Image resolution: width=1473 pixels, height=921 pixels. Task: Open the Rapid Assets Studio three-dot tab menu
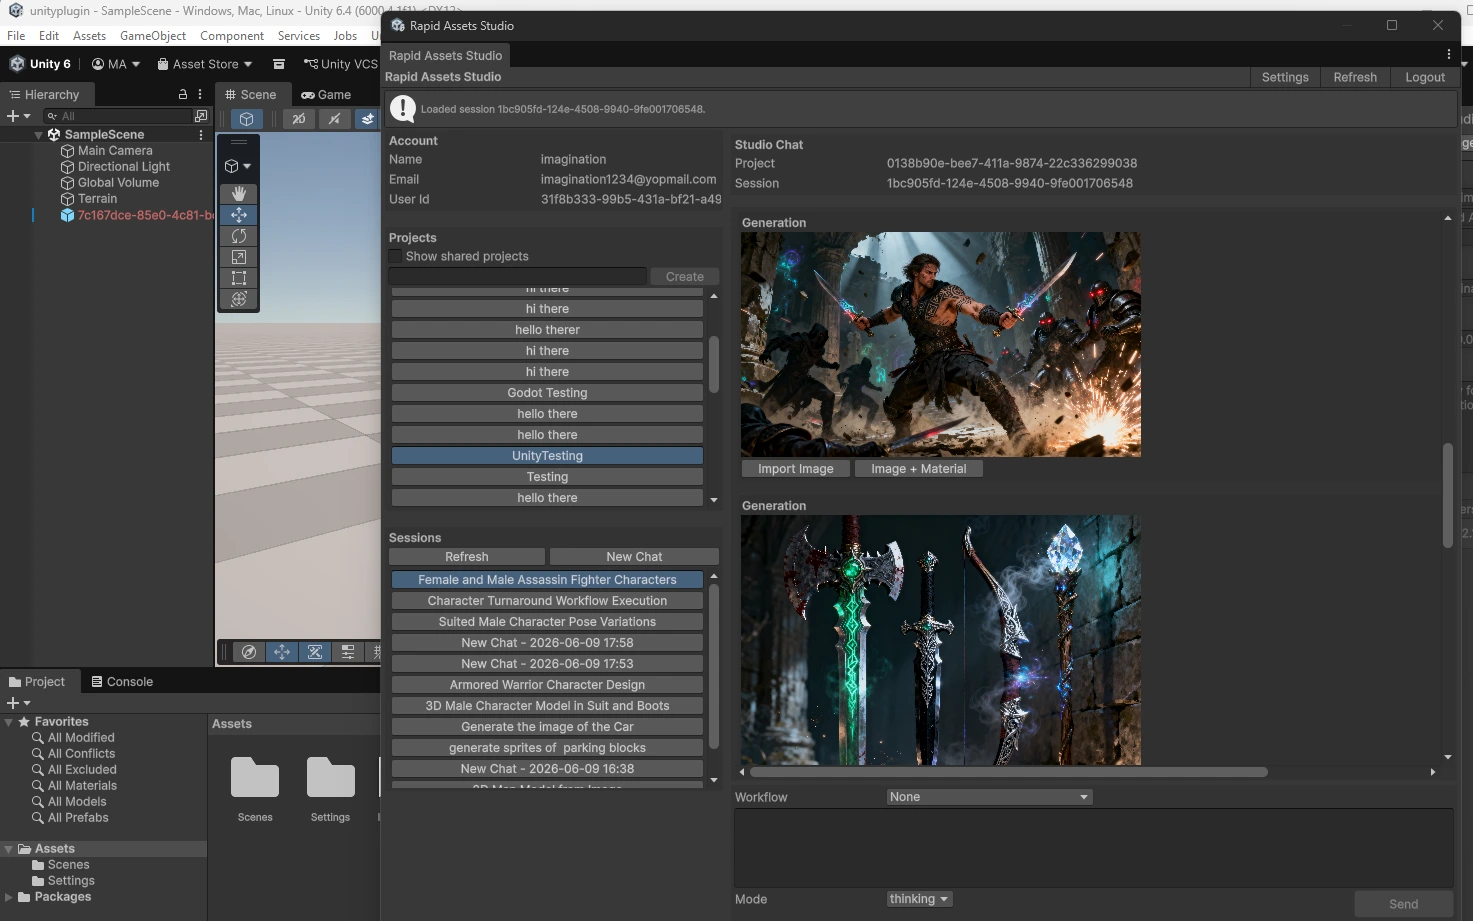pyautogui.click(x=1448, y=55)
